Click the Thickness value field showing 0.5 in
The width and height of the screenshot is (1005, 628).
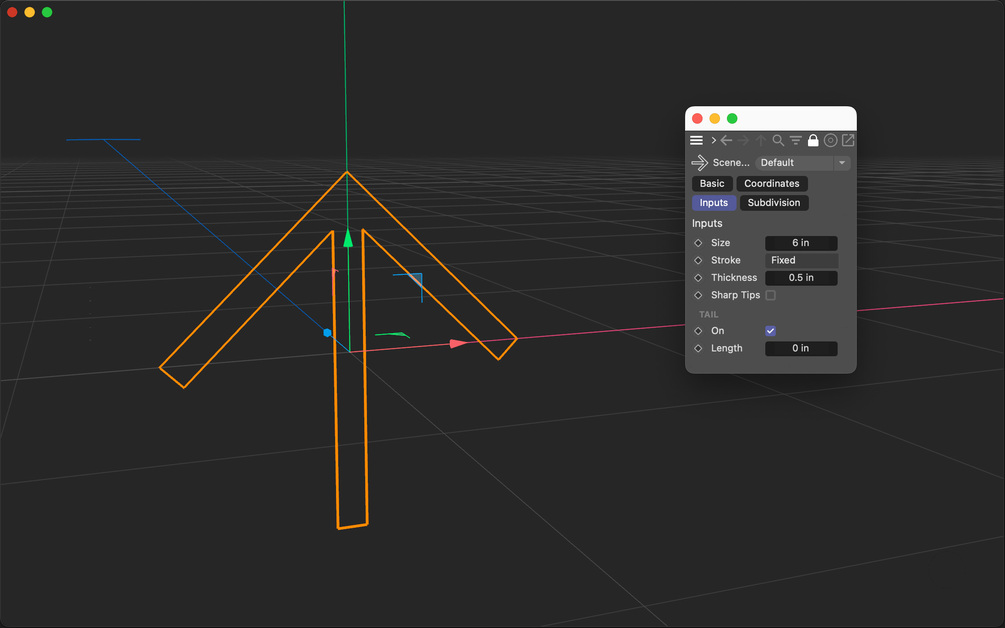801,277
